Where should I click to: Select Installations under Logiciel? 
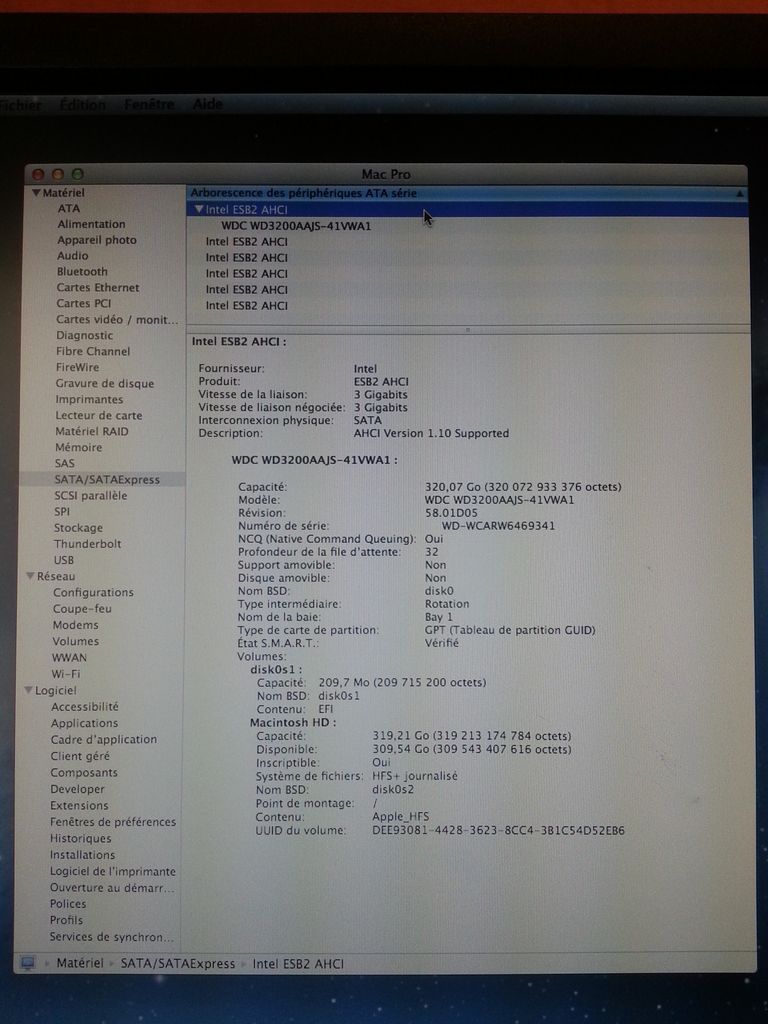[83, 854]
